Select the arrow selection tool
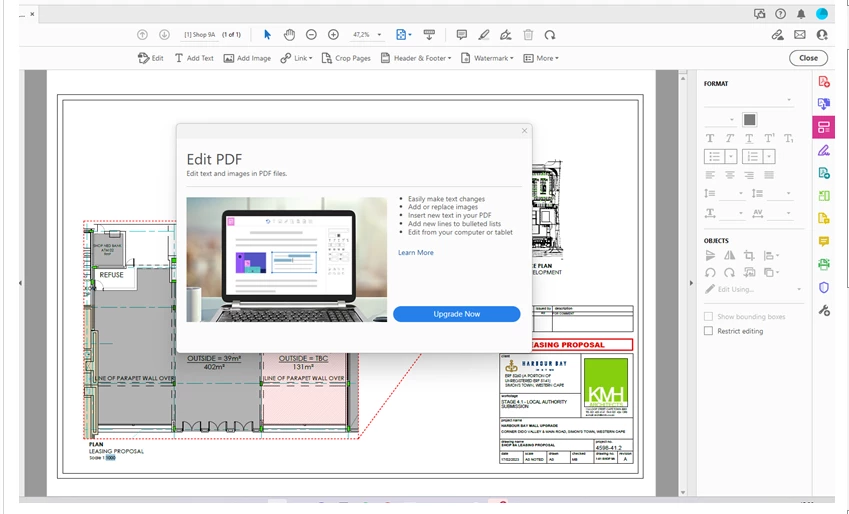Viewport: 849px width, 514px height. click(267, 35)
